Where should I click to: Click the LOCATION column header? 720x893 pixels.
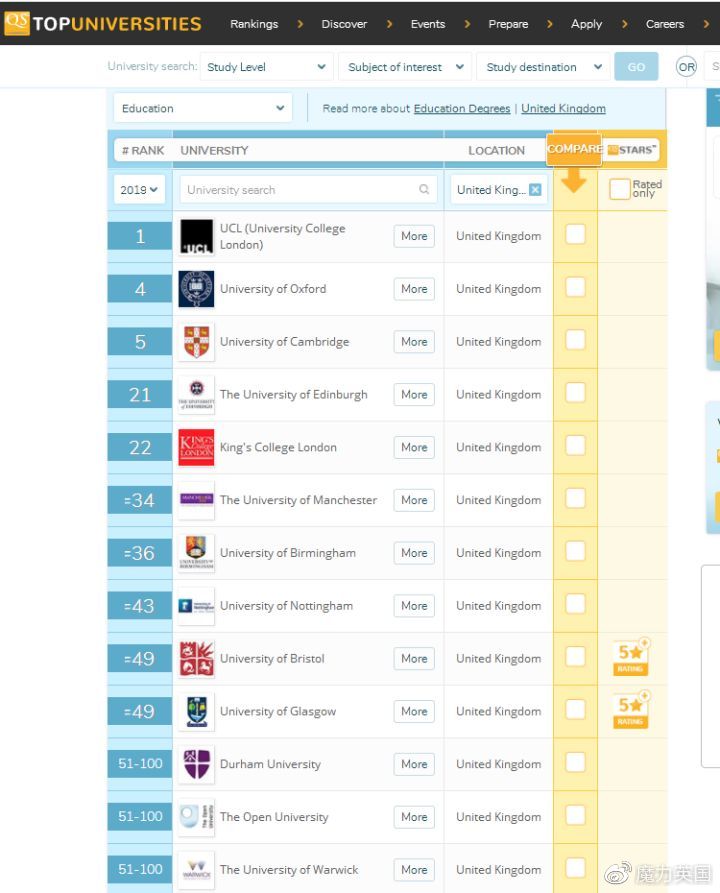coord(496,150)
